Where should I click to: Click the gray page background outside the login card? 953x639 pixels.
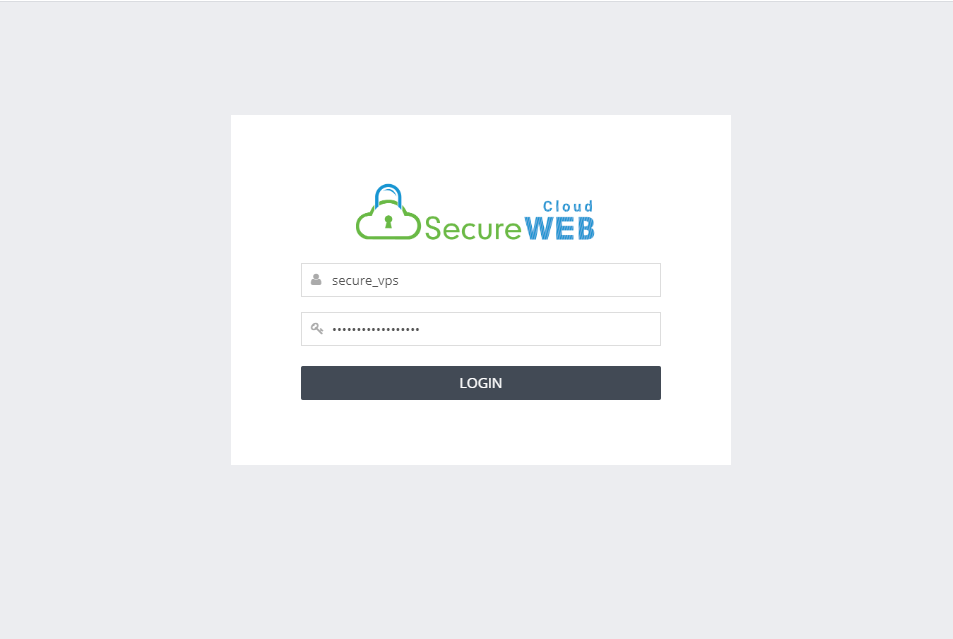tap(115, 304)
